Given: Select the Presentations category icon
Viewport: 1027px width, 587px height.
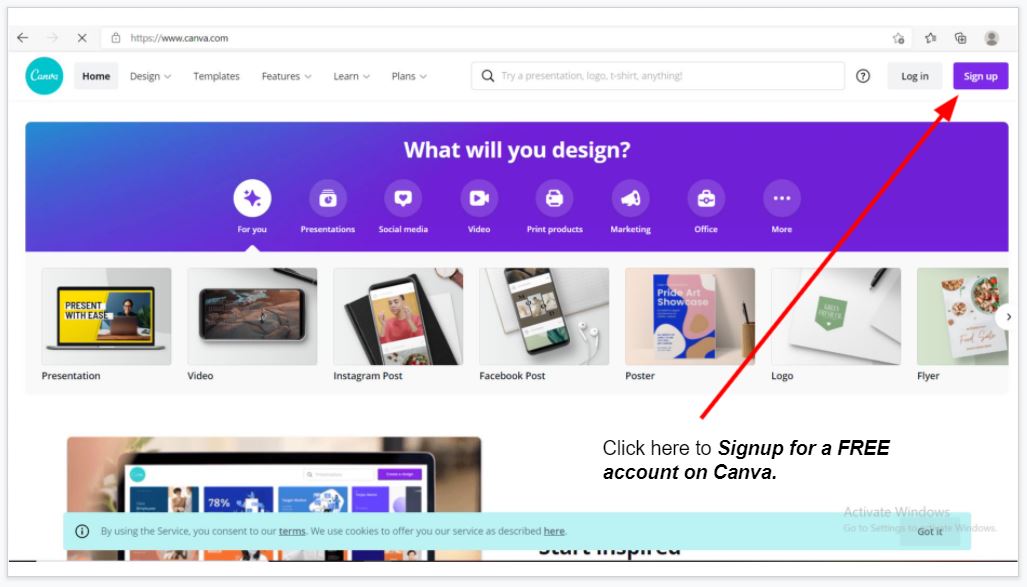Looking at the screenshot, I should (327, 198).
